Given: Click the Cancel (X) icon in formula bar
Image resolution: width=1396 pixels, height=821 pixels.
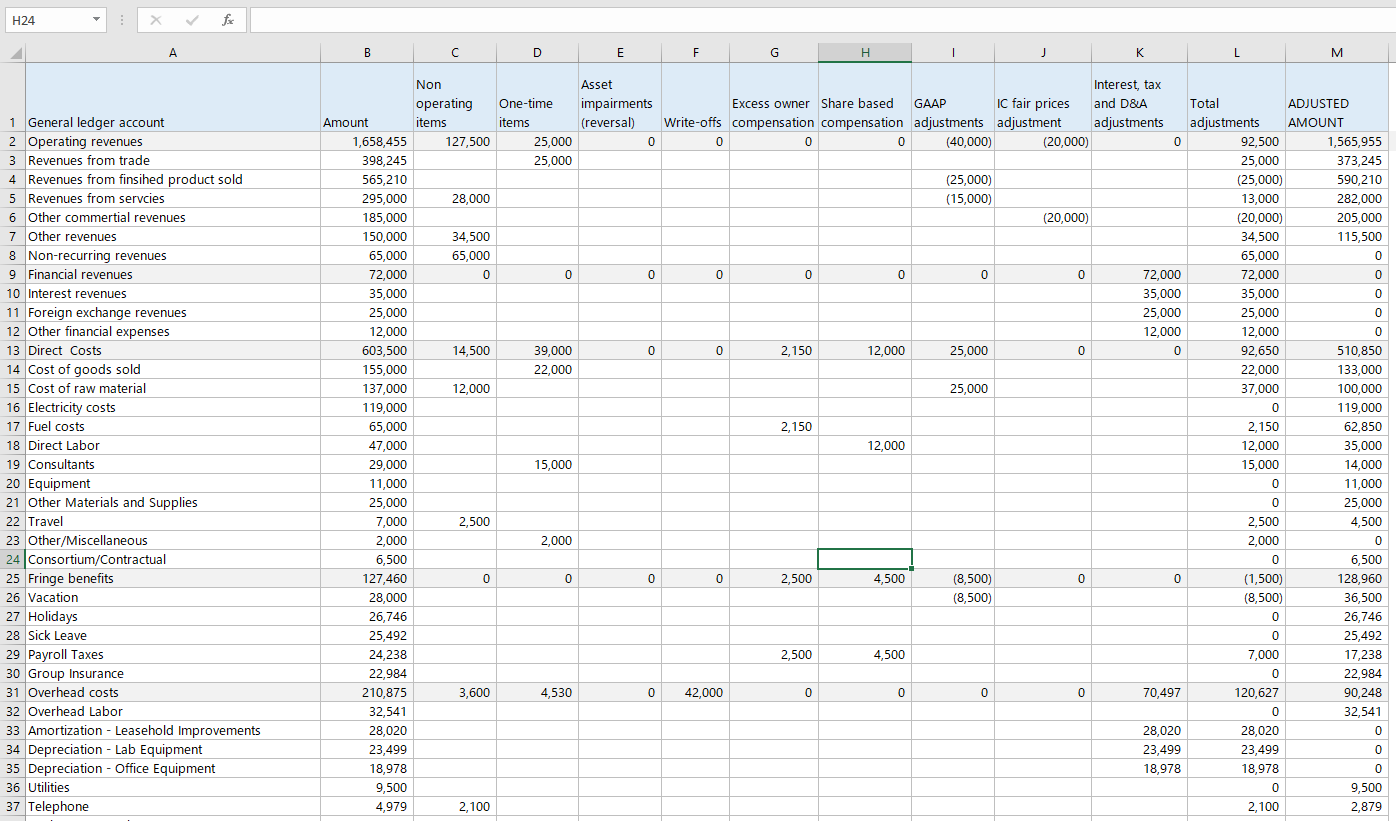Looking at the screenshot, I should coord(156,19).
